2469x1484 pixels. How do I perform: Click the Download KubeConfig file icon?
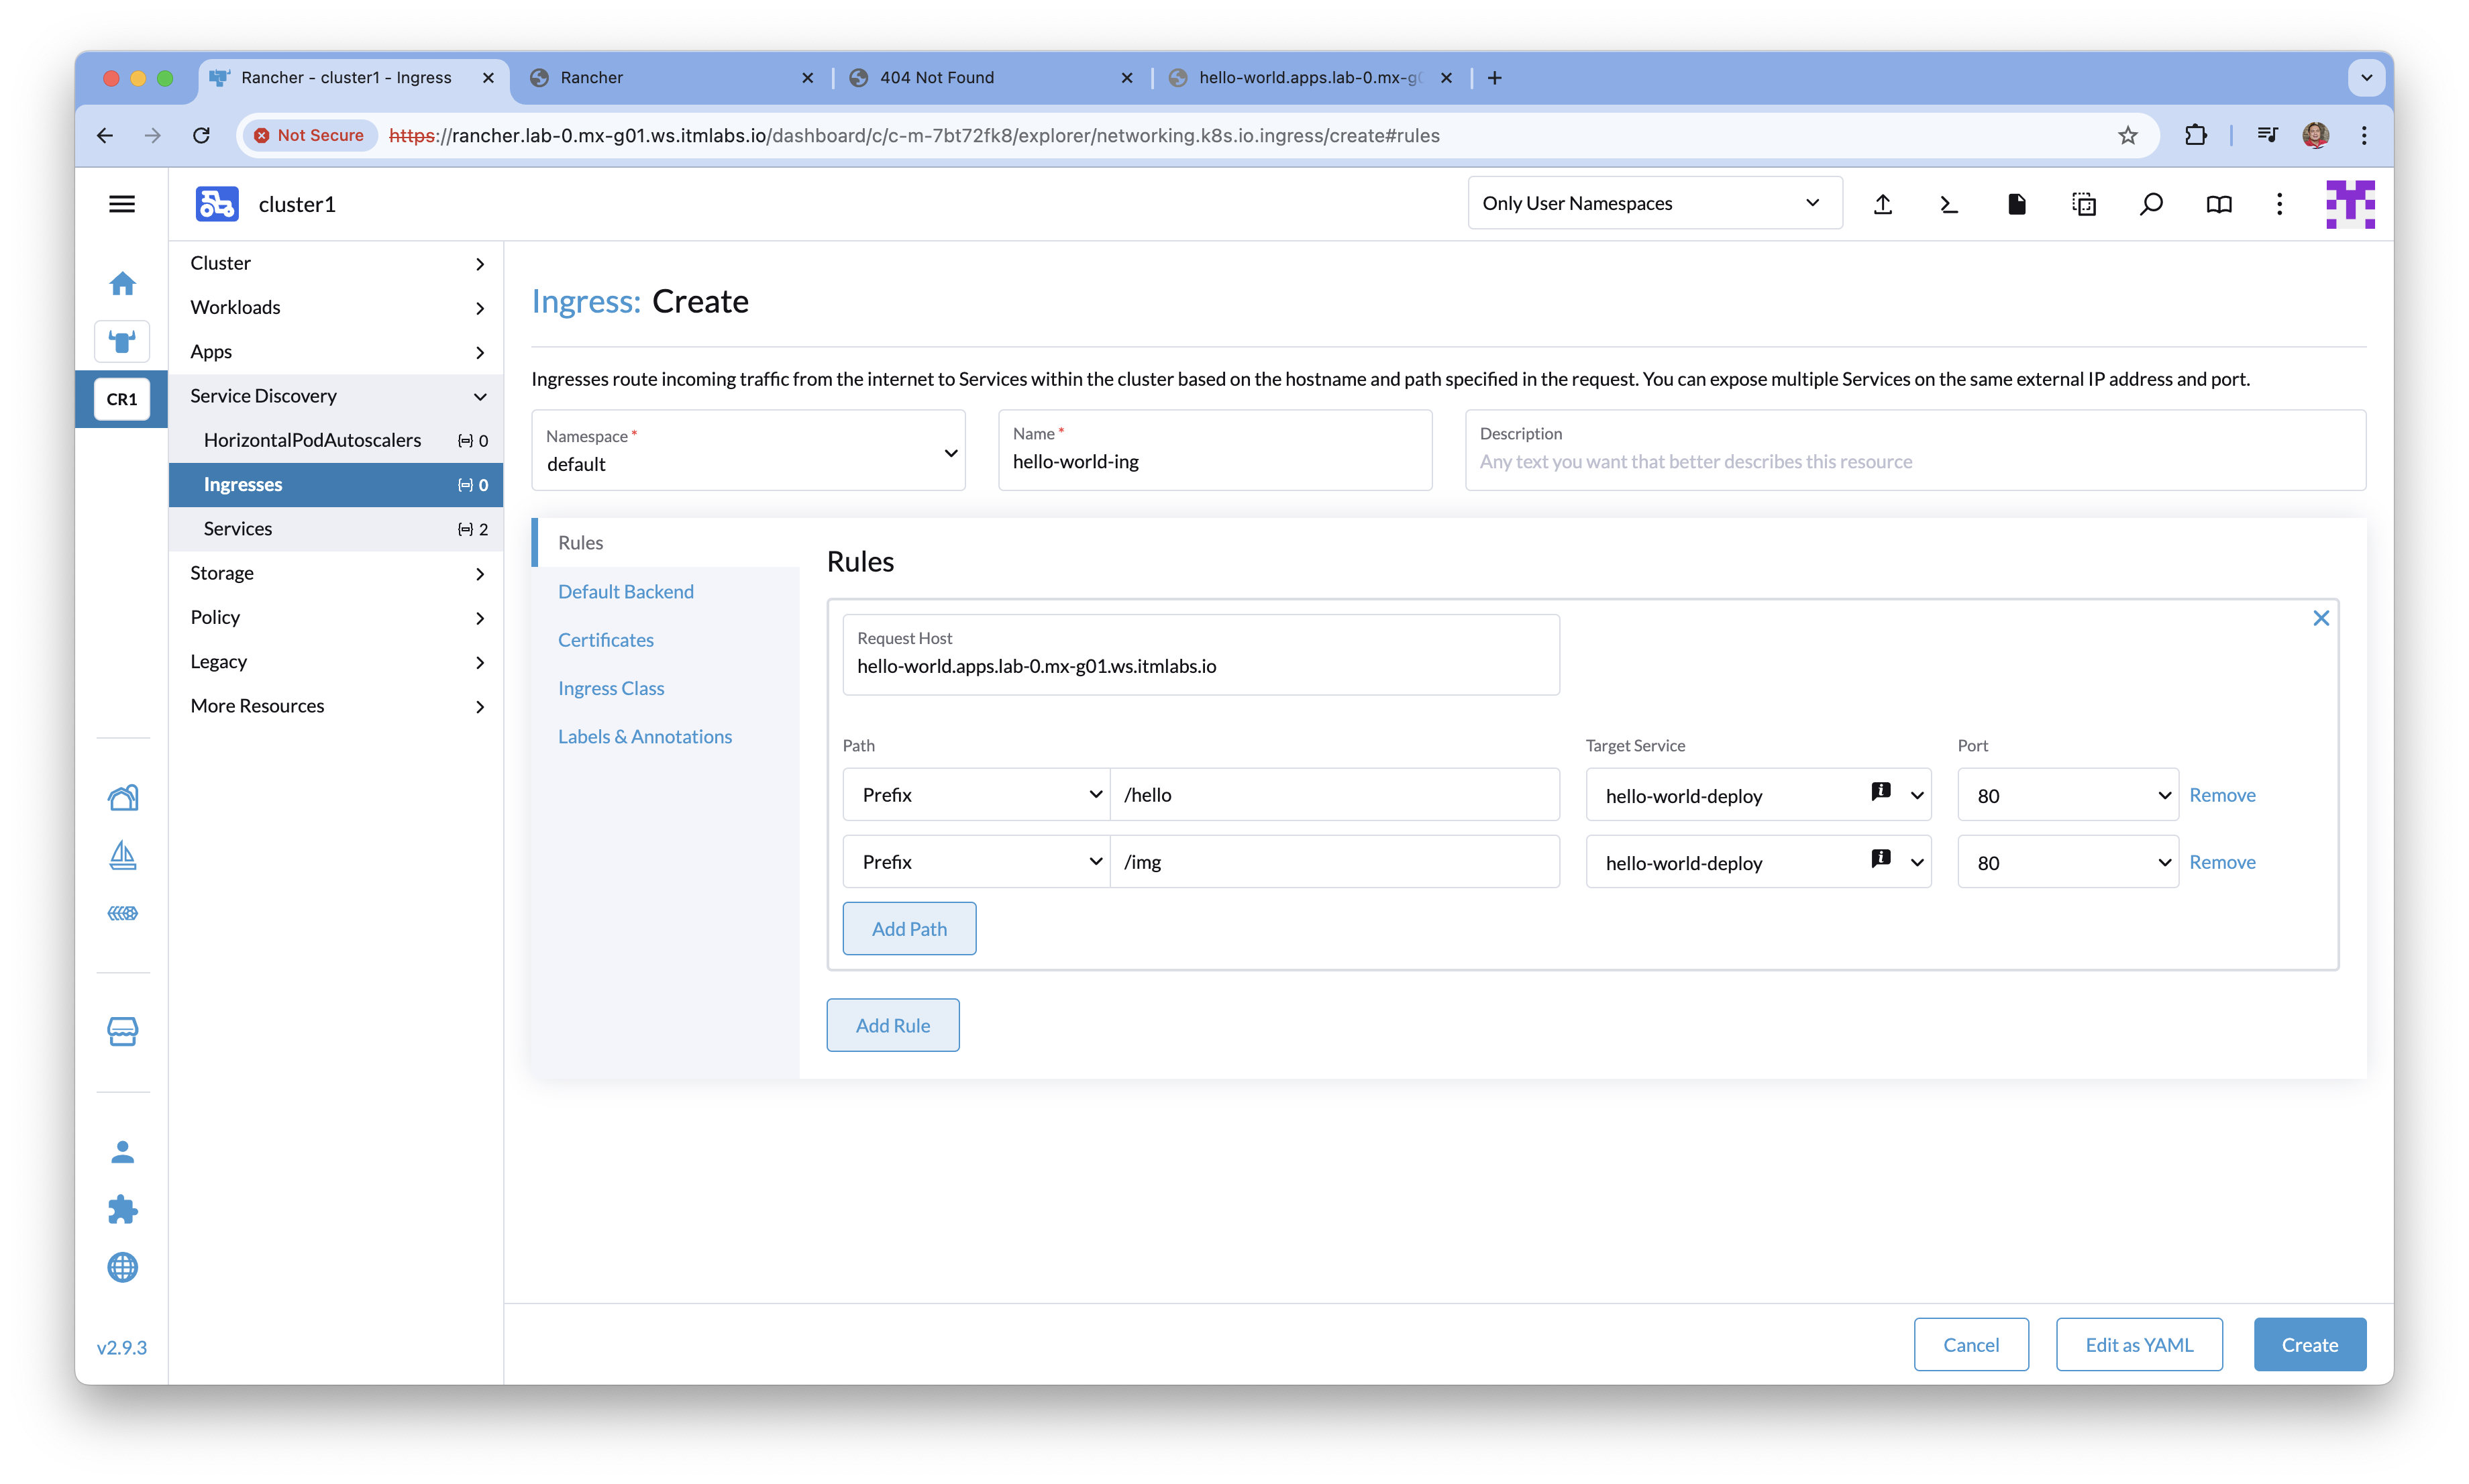click(2016, 204)
